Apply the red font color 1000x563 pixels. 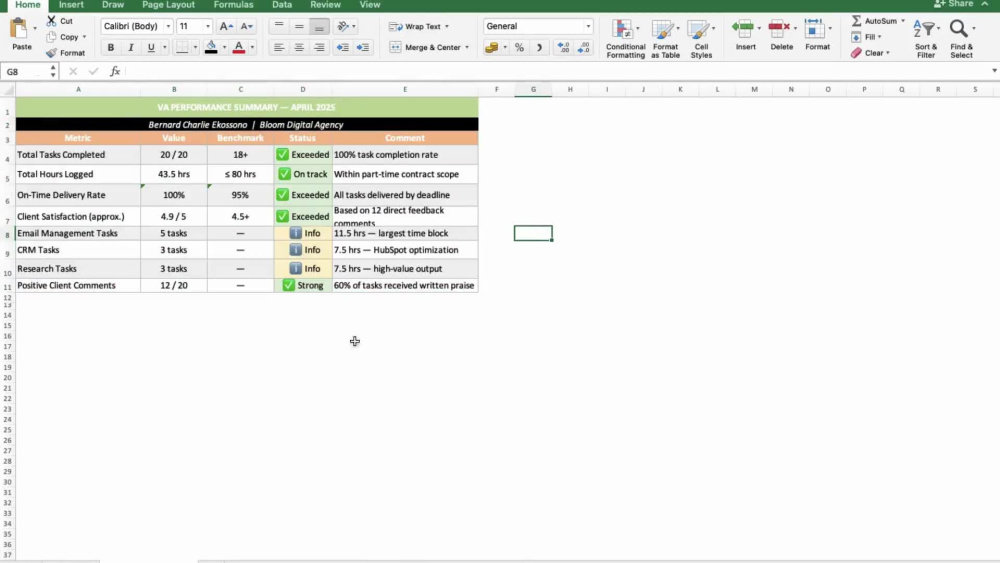(x=239, y=47)
